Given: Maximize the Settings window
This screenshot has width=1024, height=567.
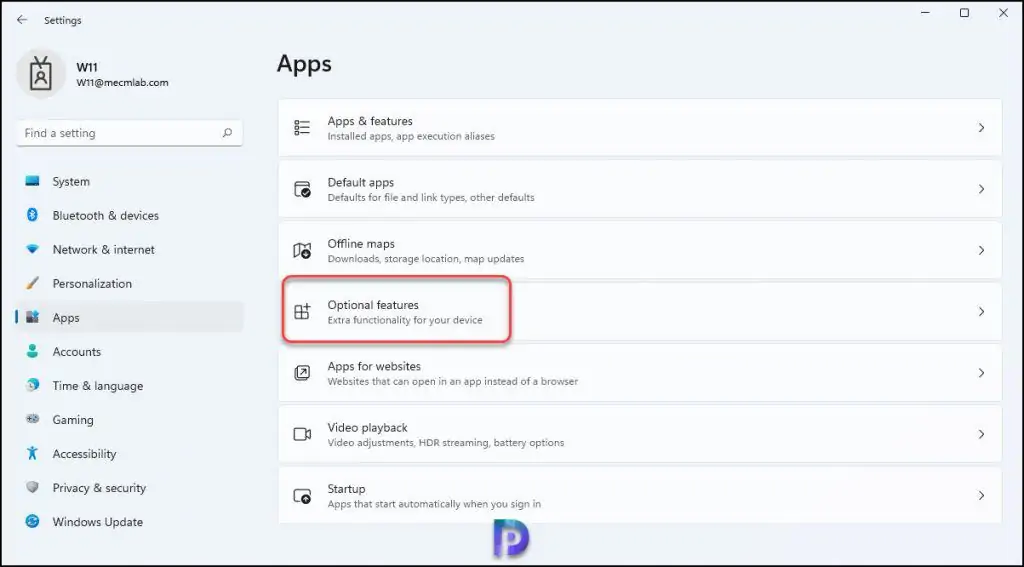Looking at the screenshot, I should click(964, 13).
